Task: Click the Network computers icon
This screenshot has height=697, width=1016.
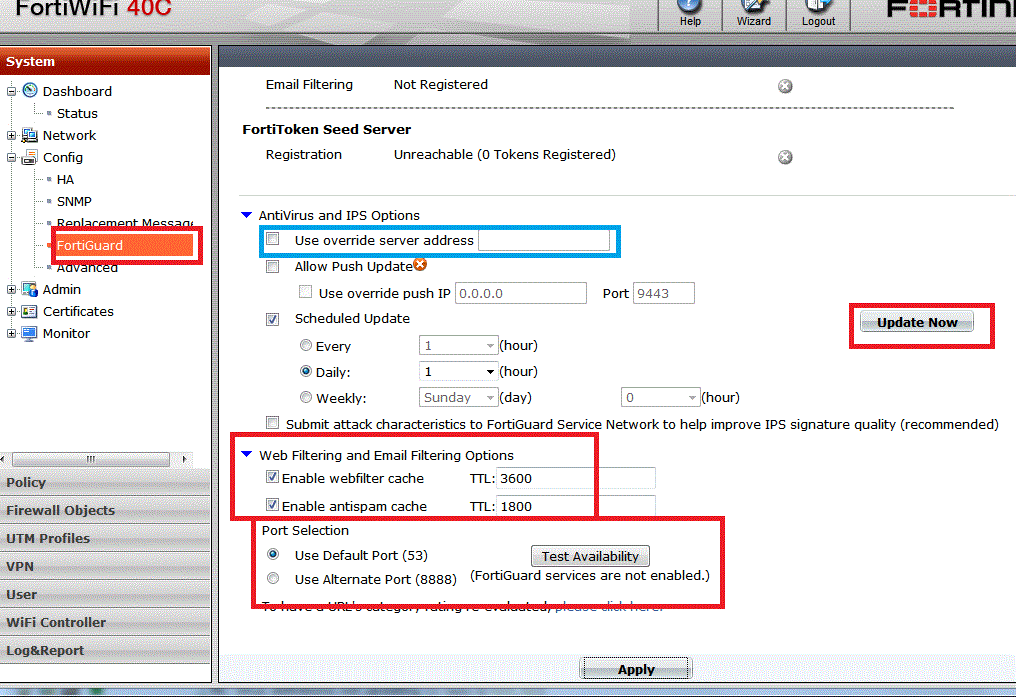Action: pyautogui.click(x=30, y=135)
